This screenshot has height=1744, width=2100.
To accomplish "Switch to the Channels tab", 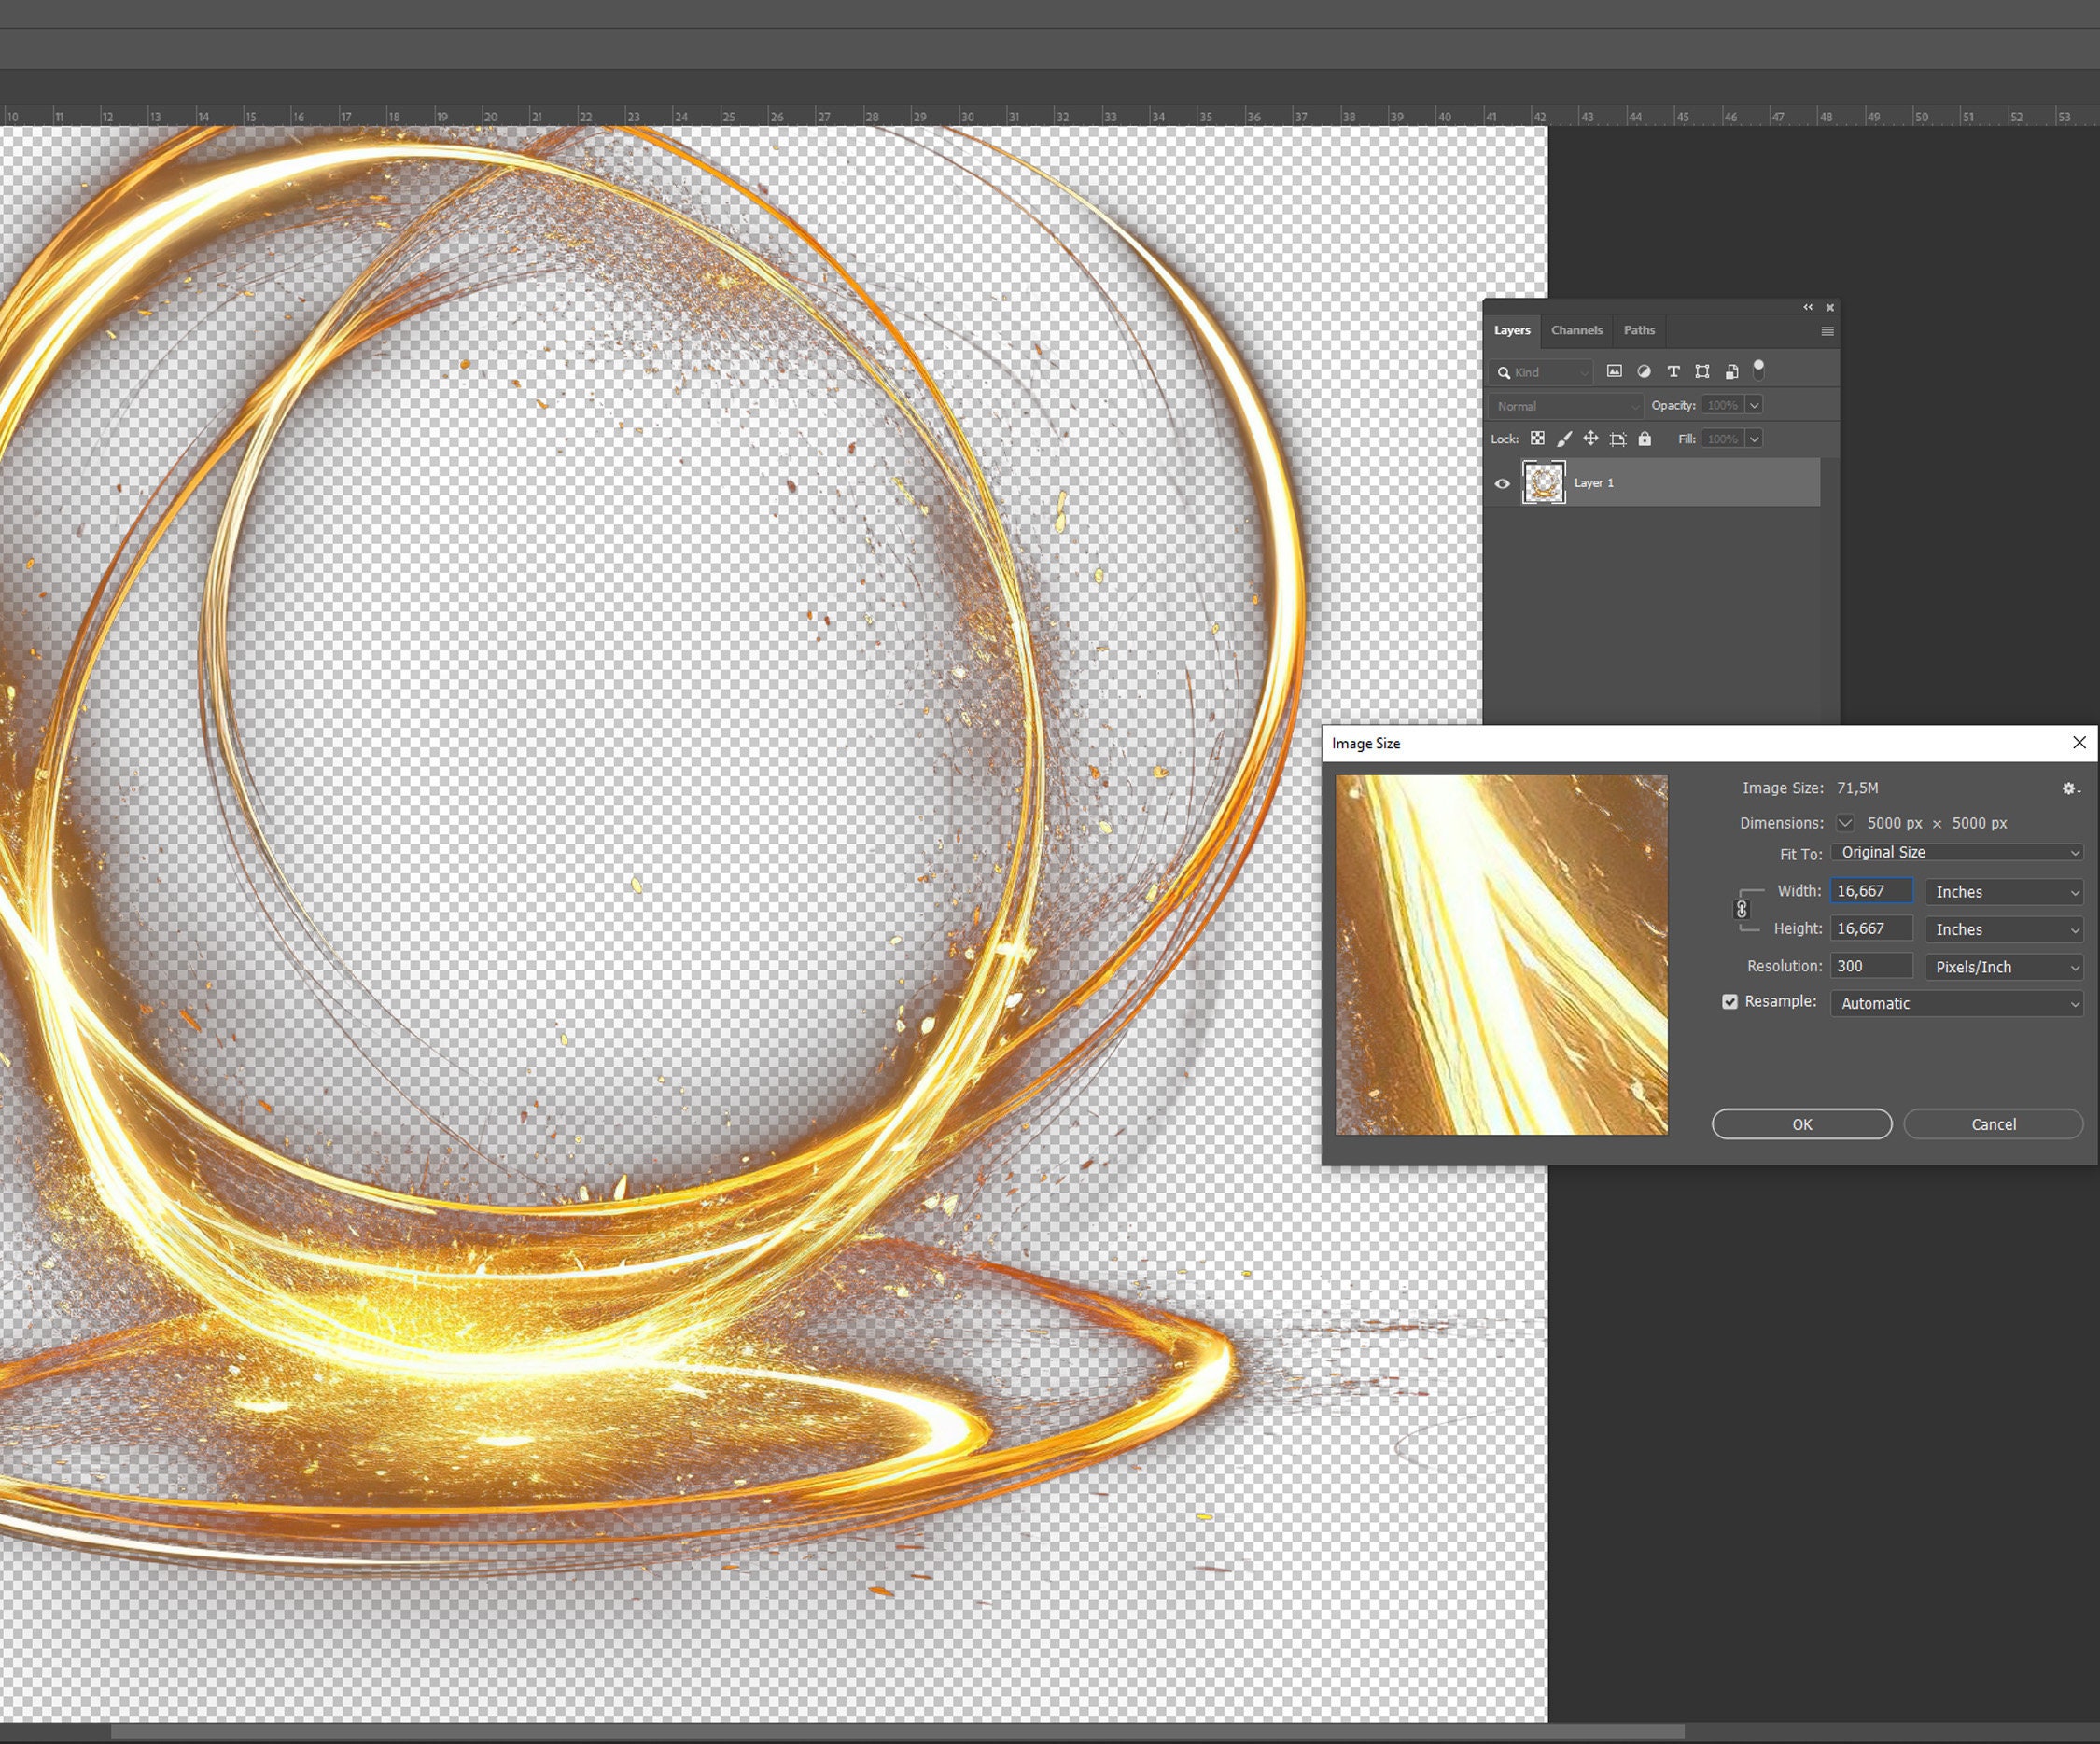I will point(1577,331).
